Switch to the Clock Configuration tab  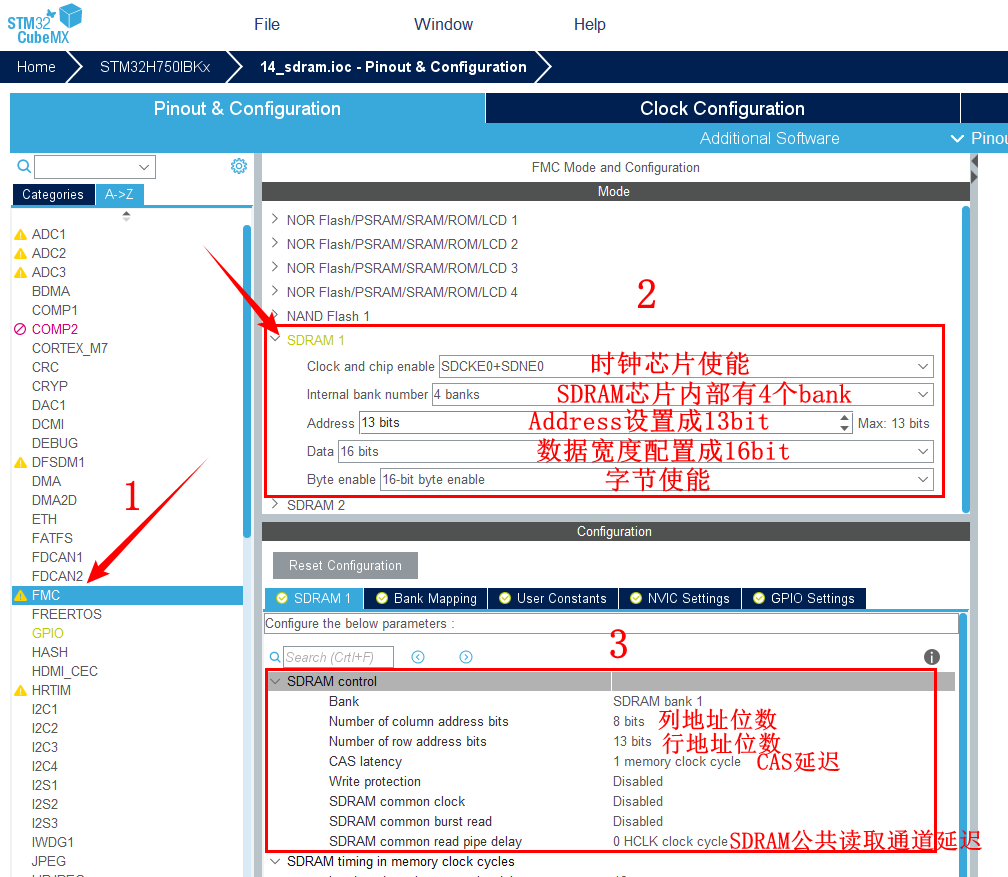721,109
